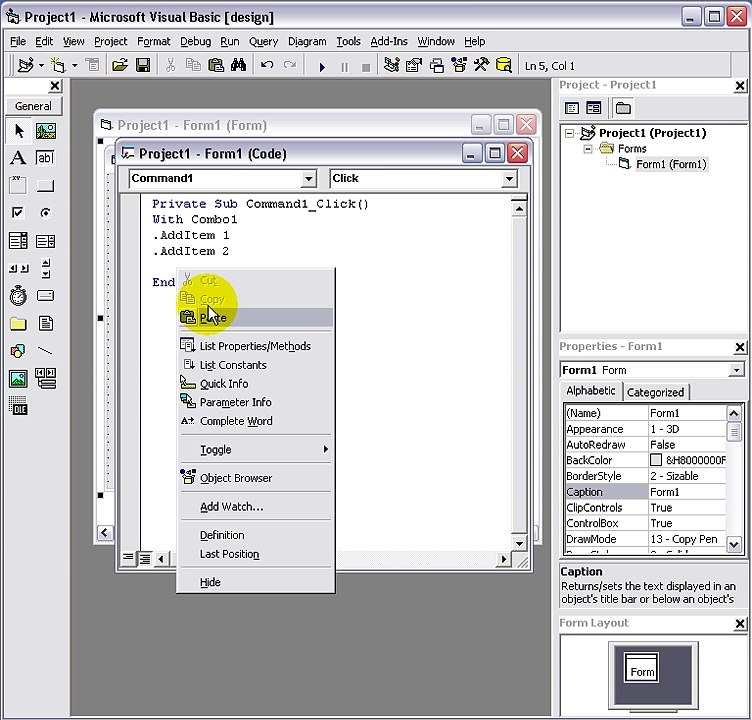
Task: Switch to Categorized properties tab
Action: 655,392
